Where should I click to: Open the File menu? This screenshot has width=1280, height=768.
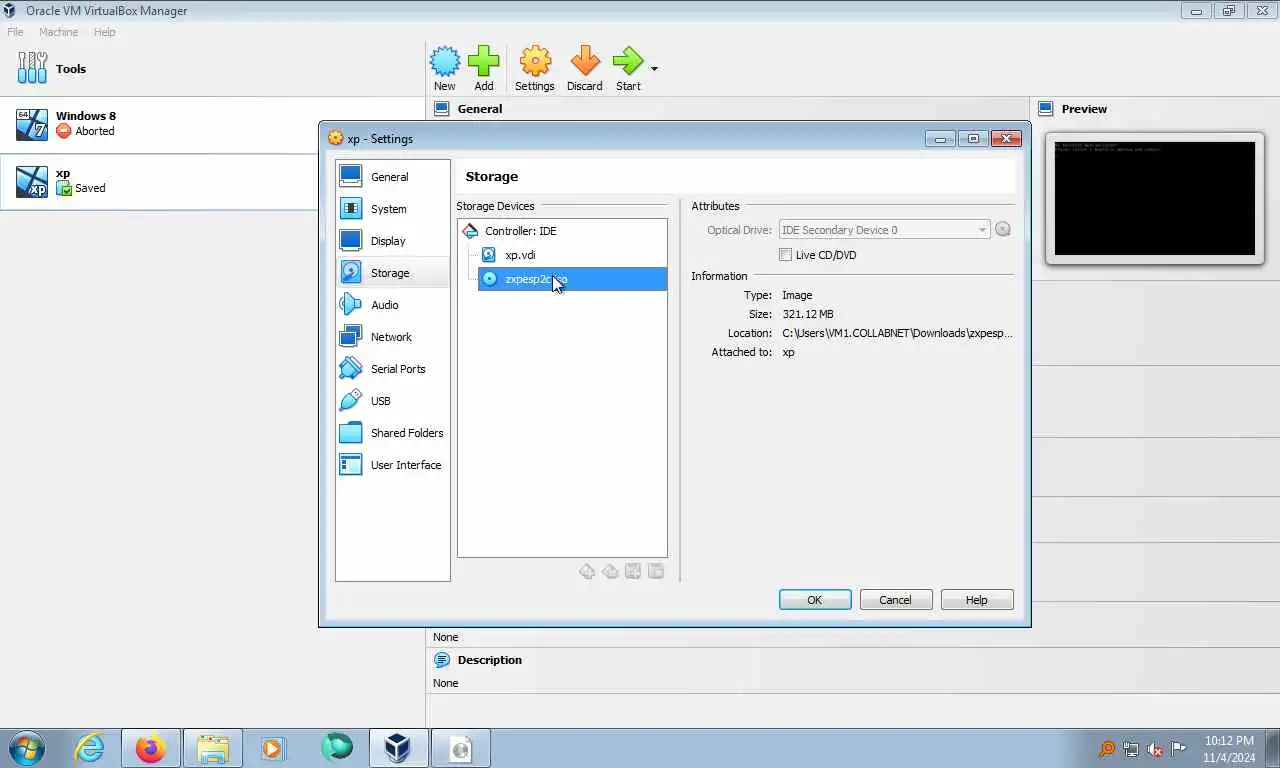(x=16, y=32)
